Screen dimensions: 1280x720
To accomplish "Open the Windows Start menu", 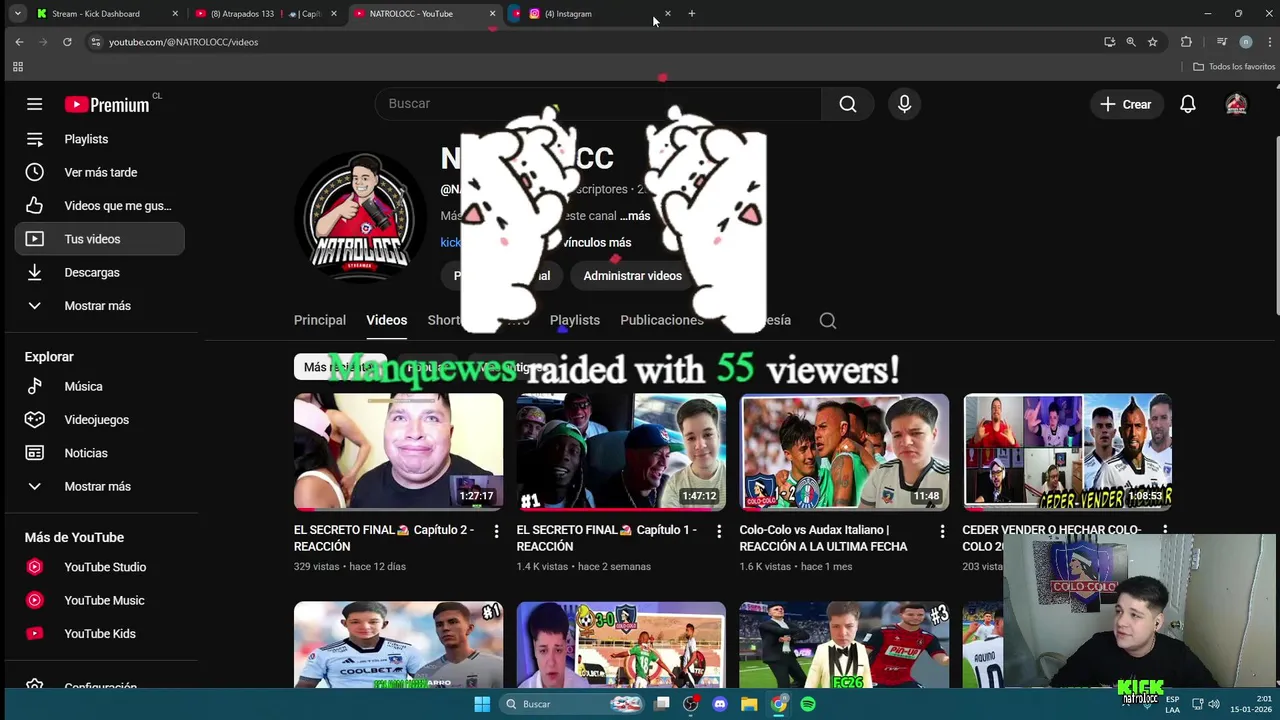I will [482, 704].
